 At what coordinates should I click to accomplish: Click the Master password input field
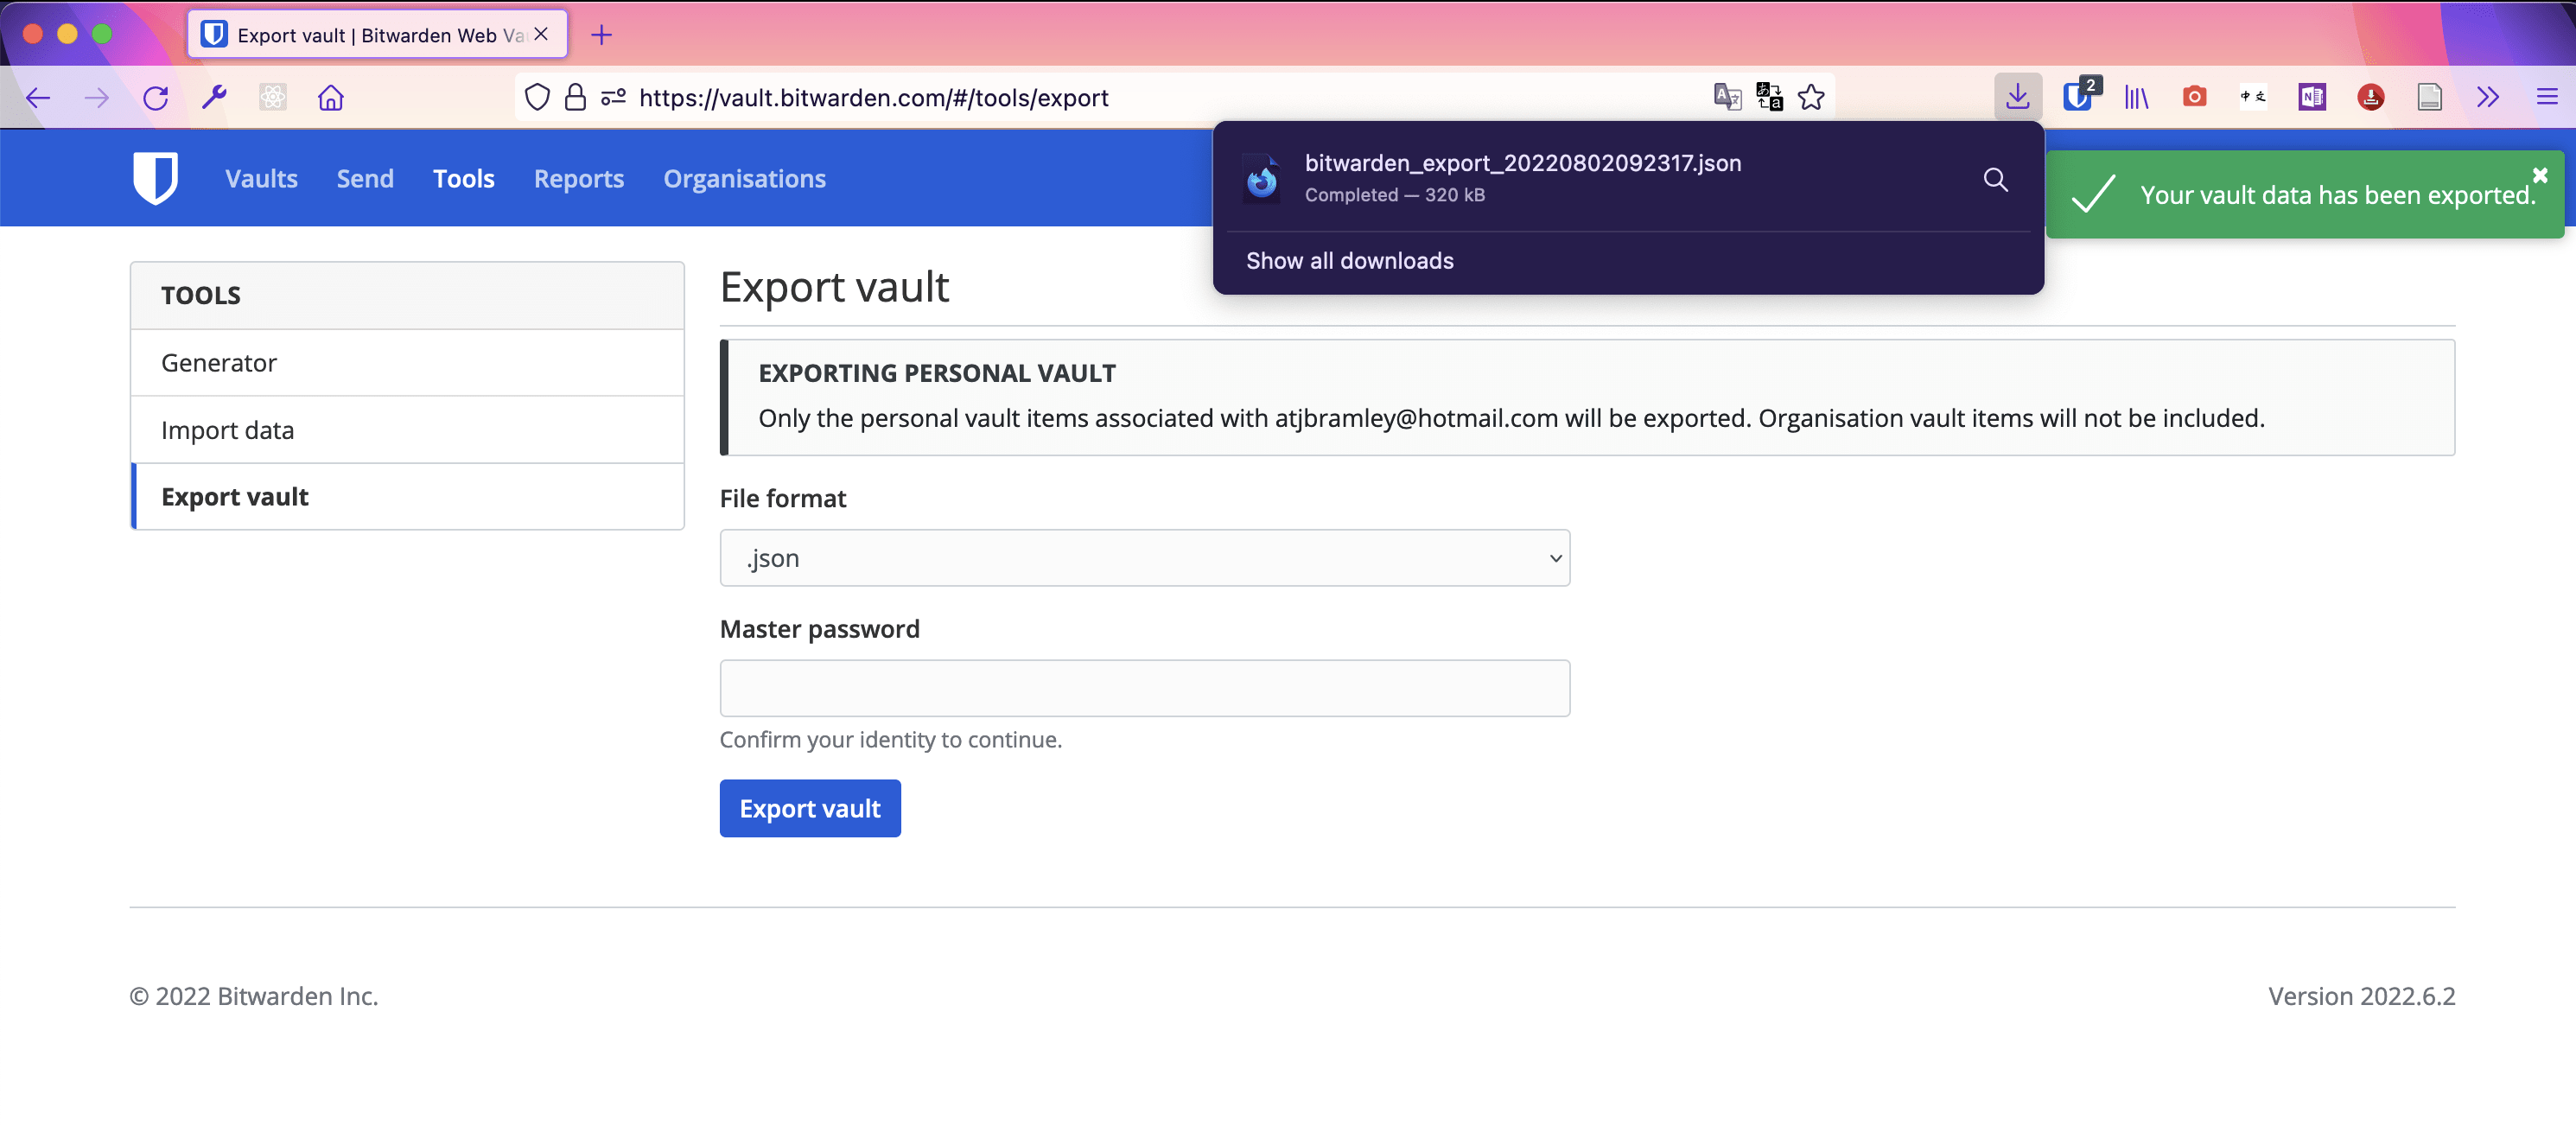(1145, 687)
